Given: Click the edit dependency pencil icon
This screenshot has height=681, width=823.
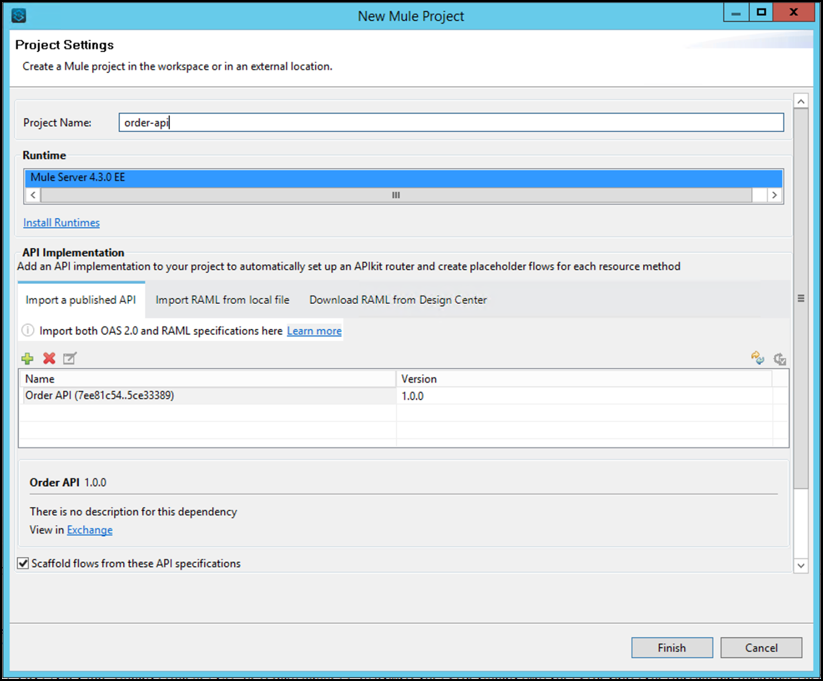Looking at the screenshot, I should (x=70, y=359).
